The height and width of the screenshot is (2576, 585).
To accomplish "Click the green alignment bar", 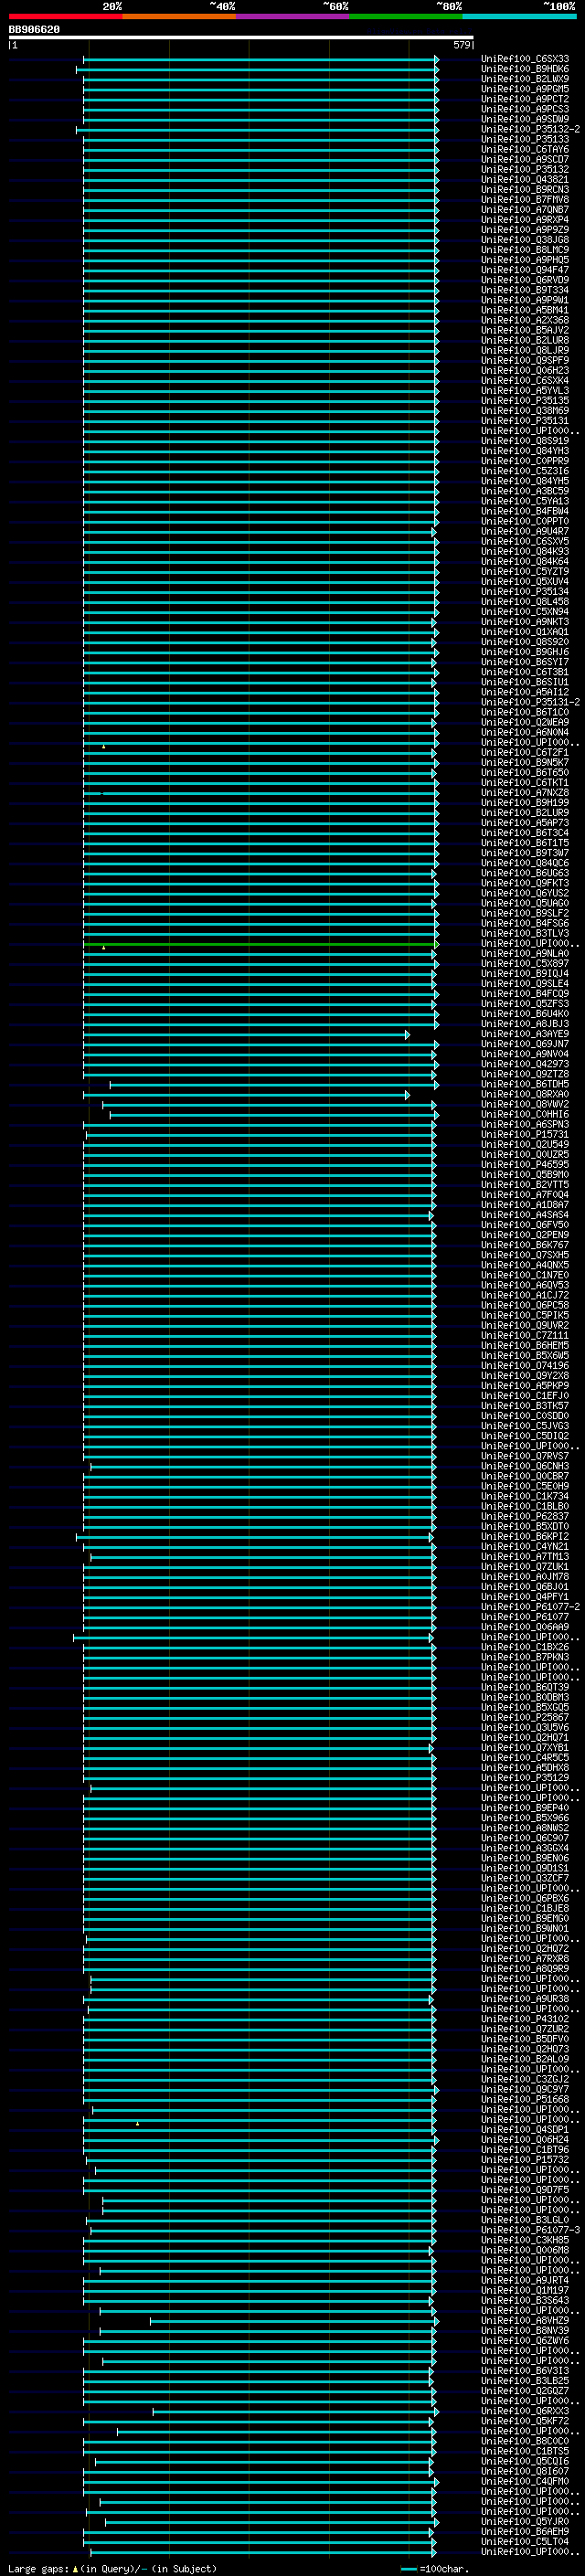I will [x=260, y=944].
